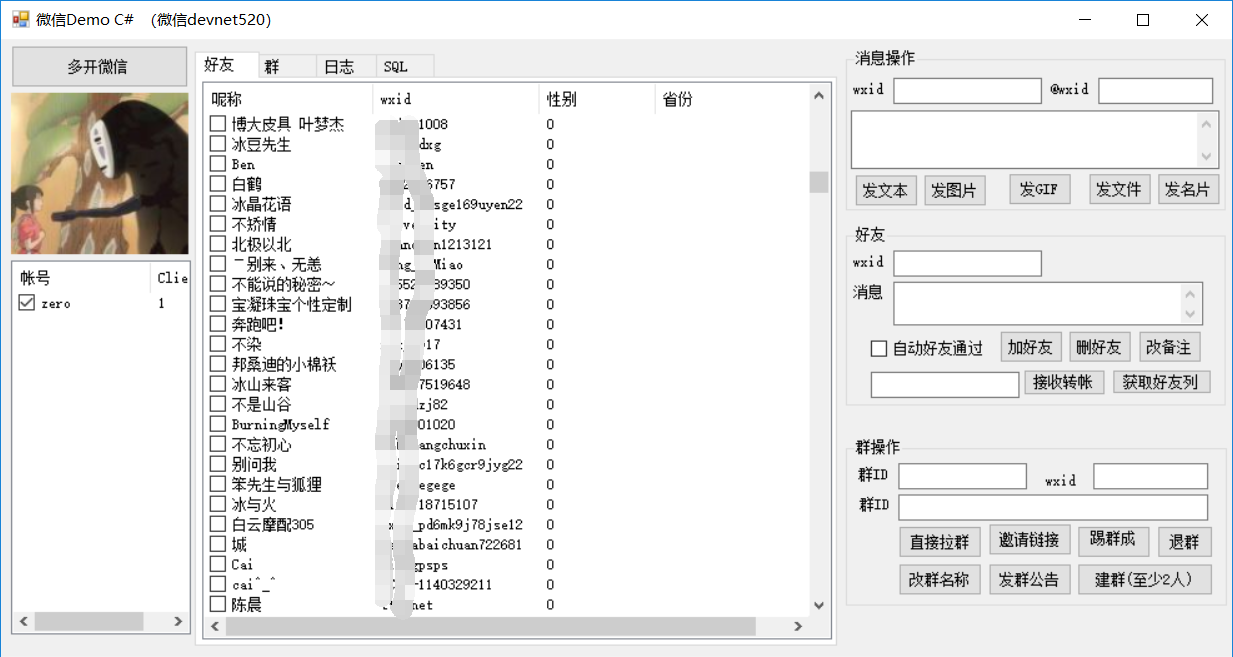Click the 消息 text box in 好友 section
The image size is (1233, 657).
coord(1036,304)
